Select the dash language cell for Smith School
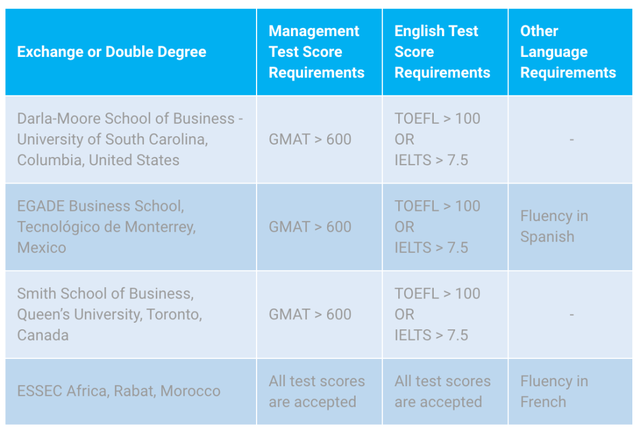This screenshot has width=640, height=430. 570,315
